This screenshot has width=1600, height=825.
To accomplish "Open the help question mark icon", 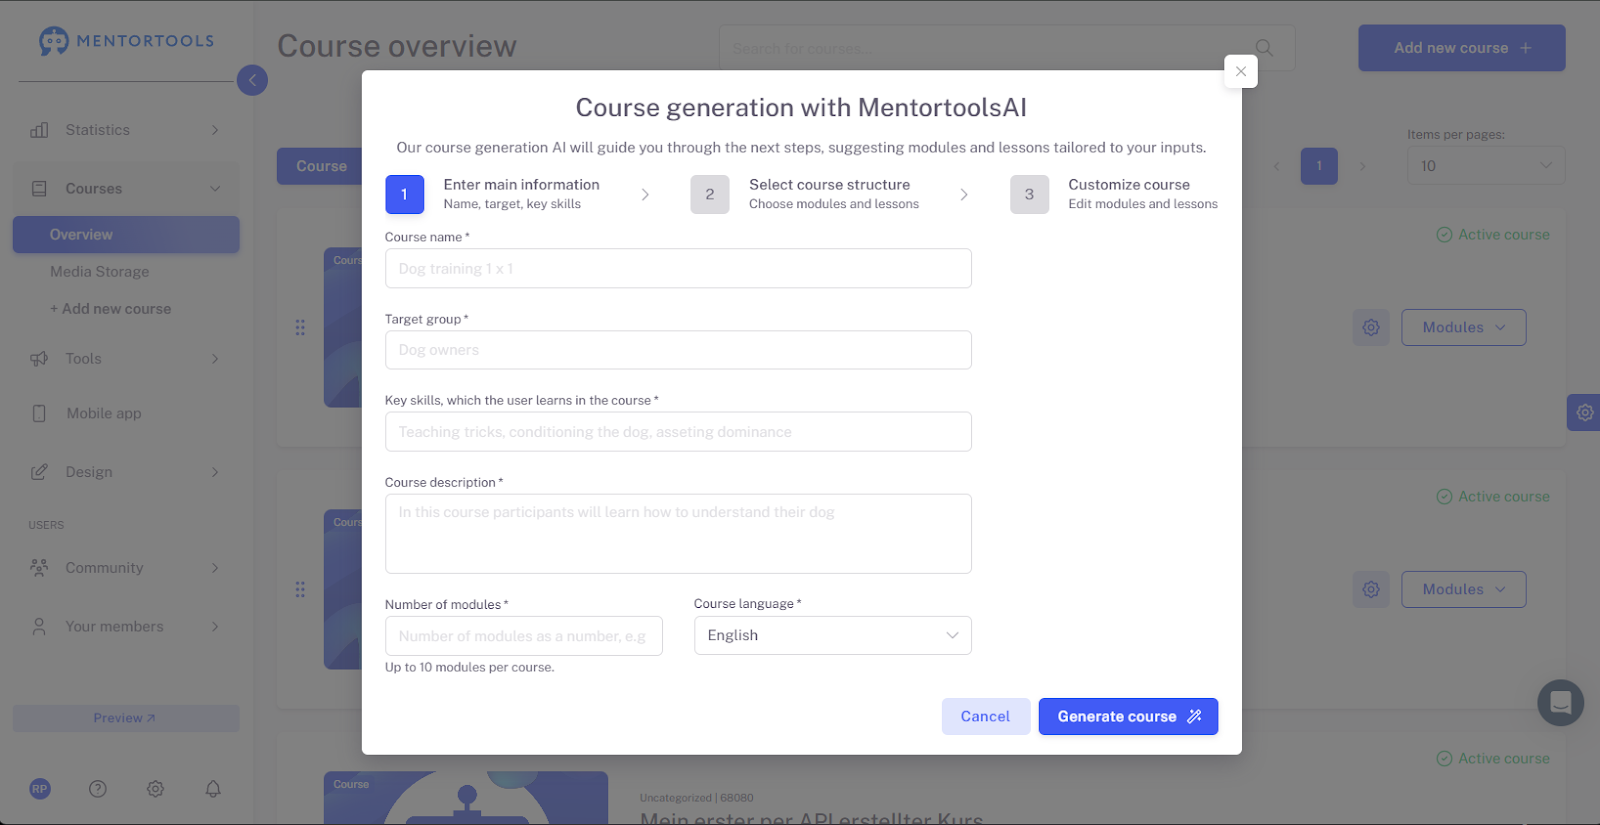I will (x=98, y=789).
